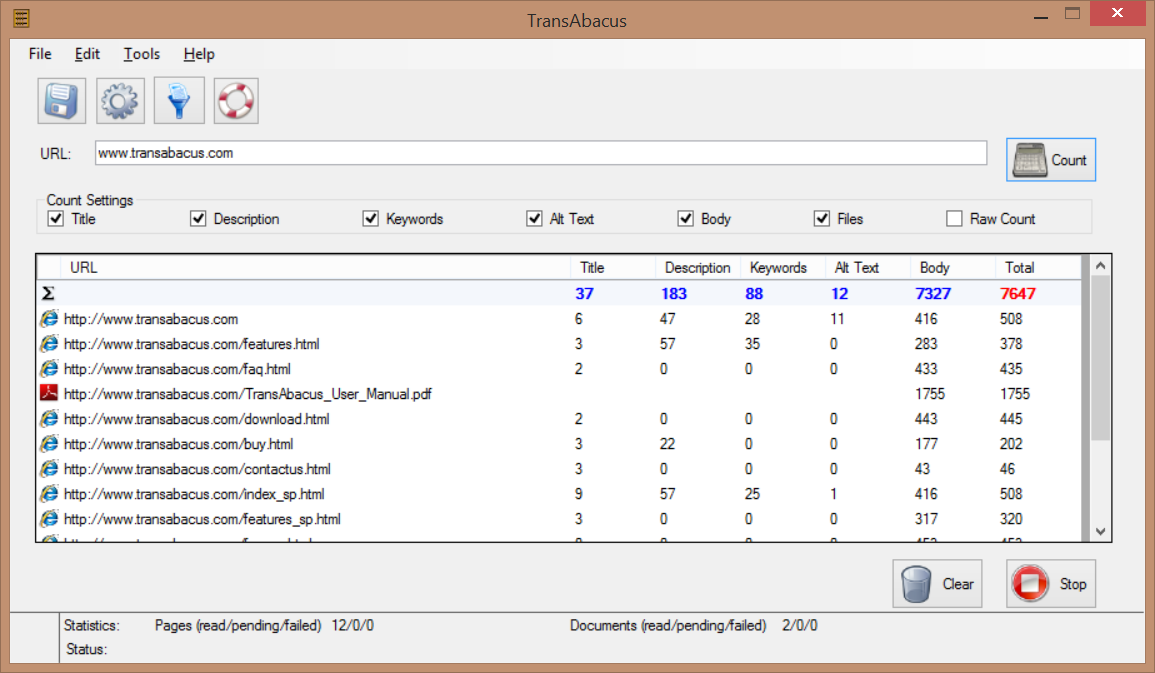Select the contactus.html URL text

[197, 469]
